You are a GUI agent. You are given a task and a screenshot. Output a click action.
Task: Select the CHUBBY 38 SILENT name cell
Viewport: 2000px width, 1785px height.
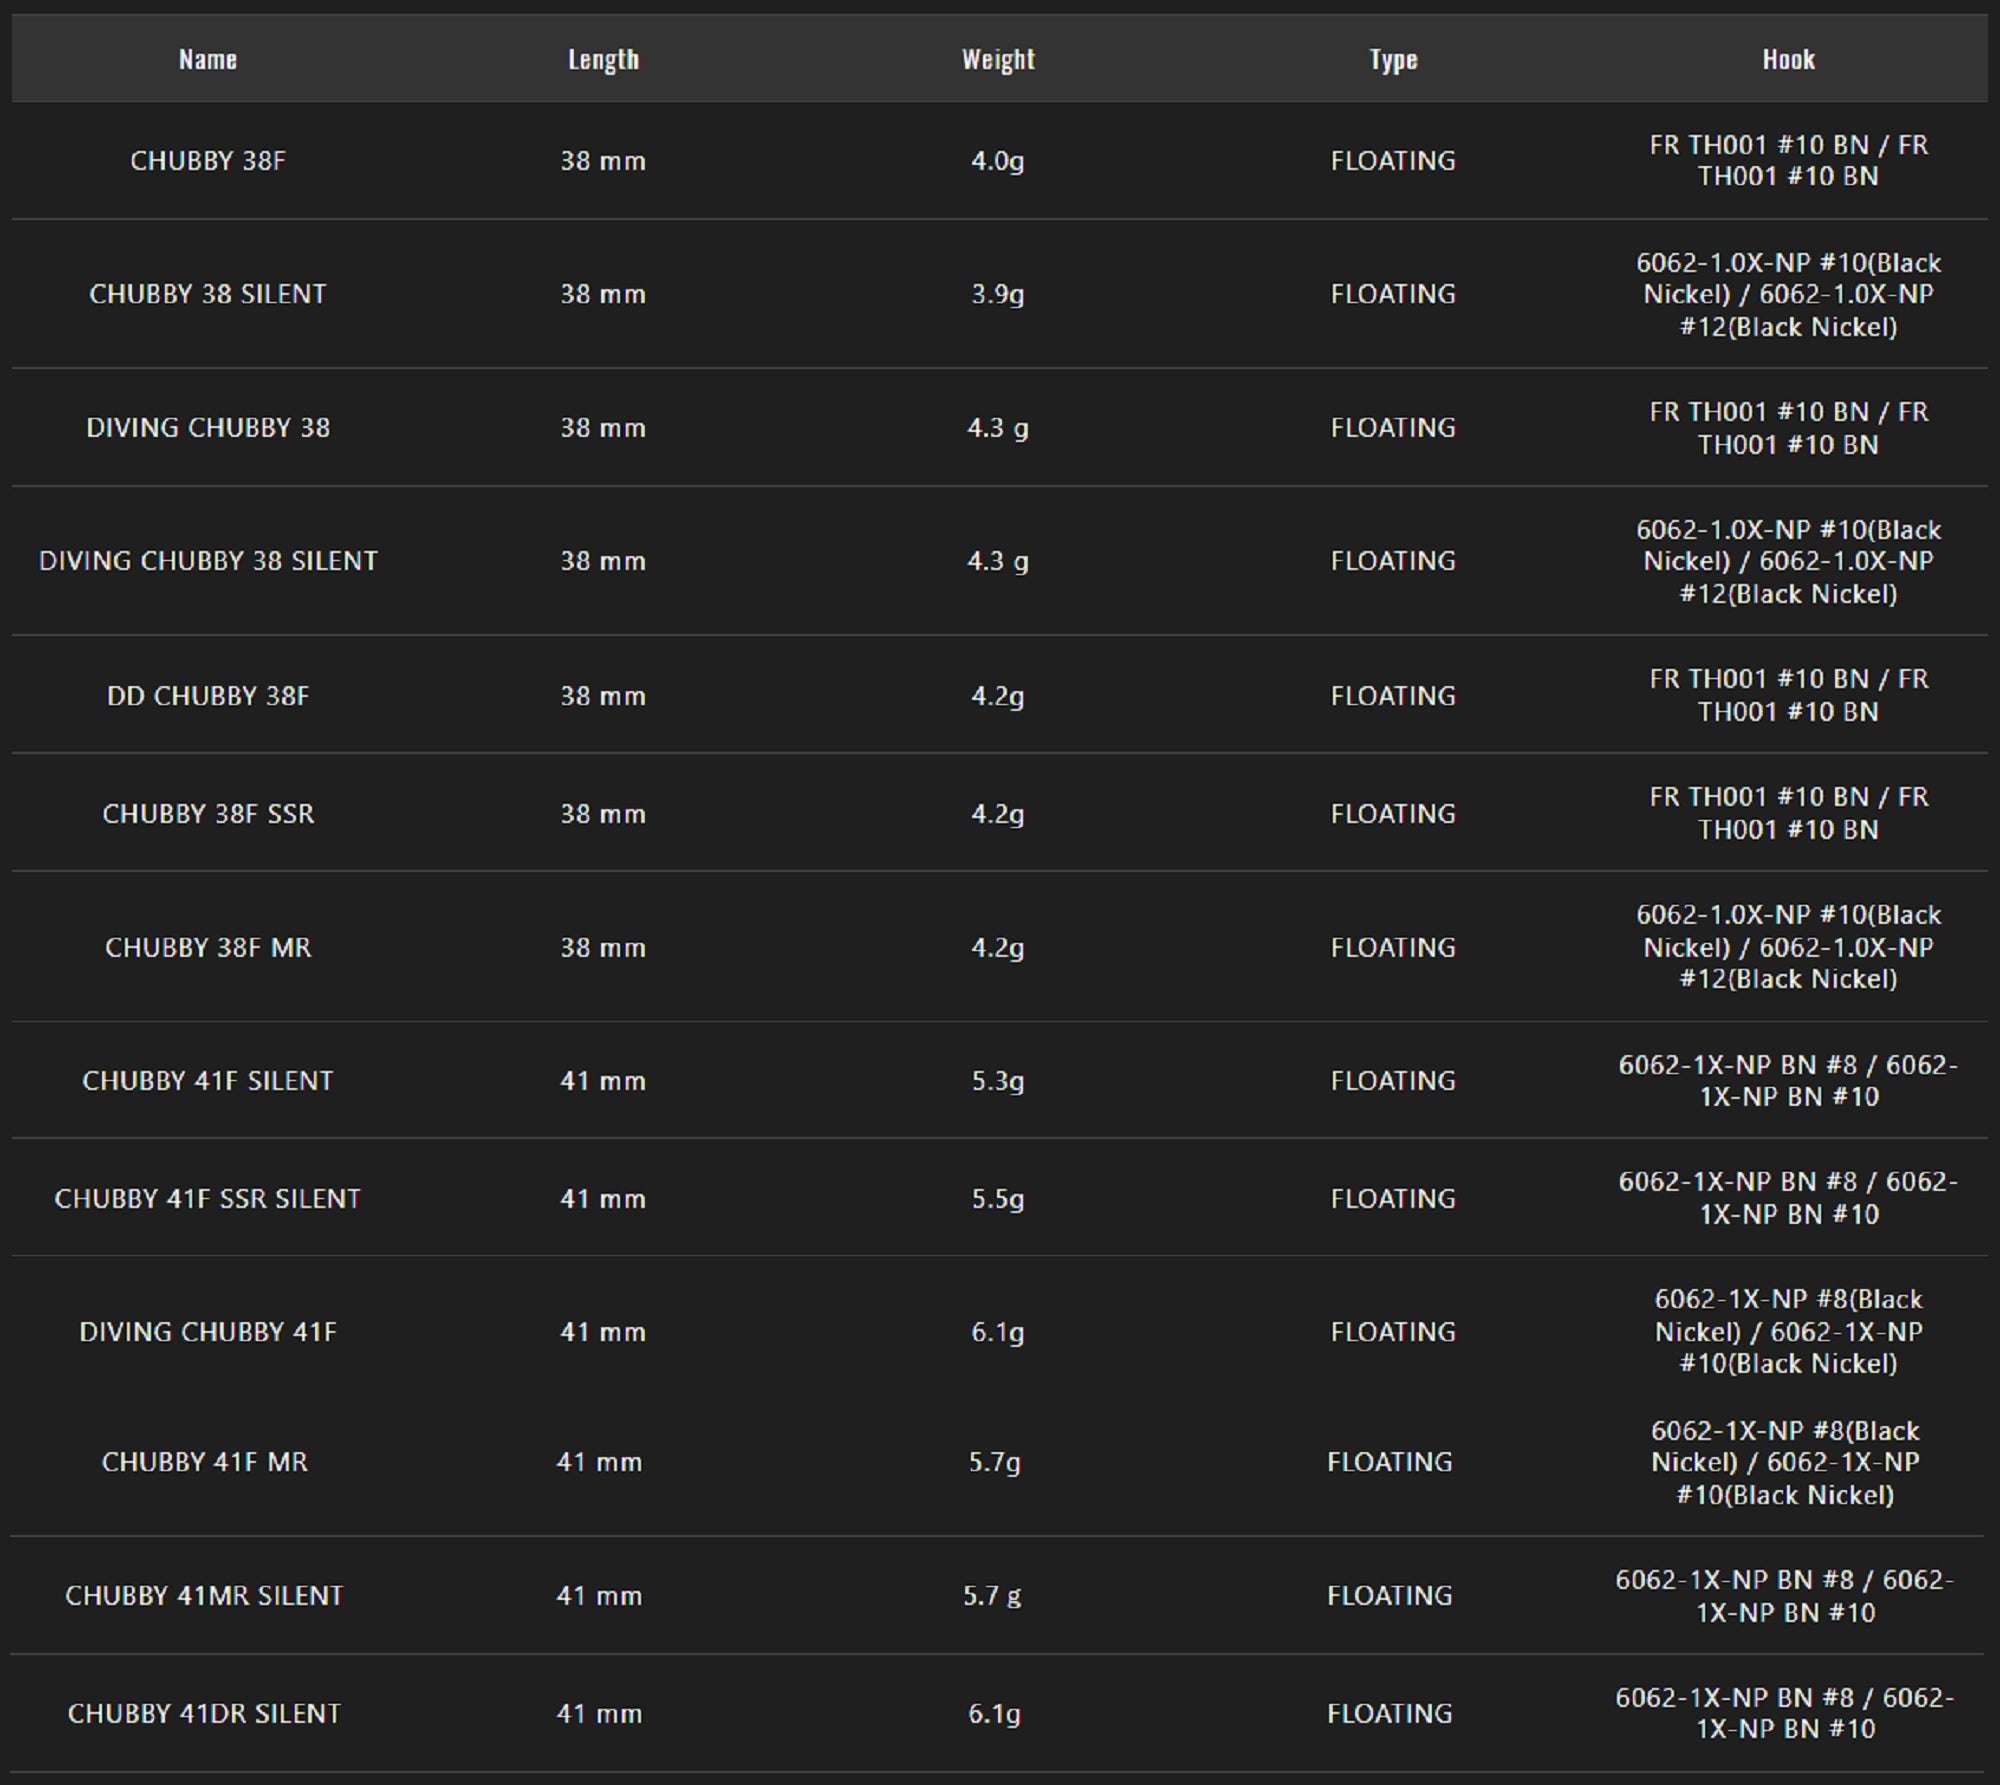[208, 294]
